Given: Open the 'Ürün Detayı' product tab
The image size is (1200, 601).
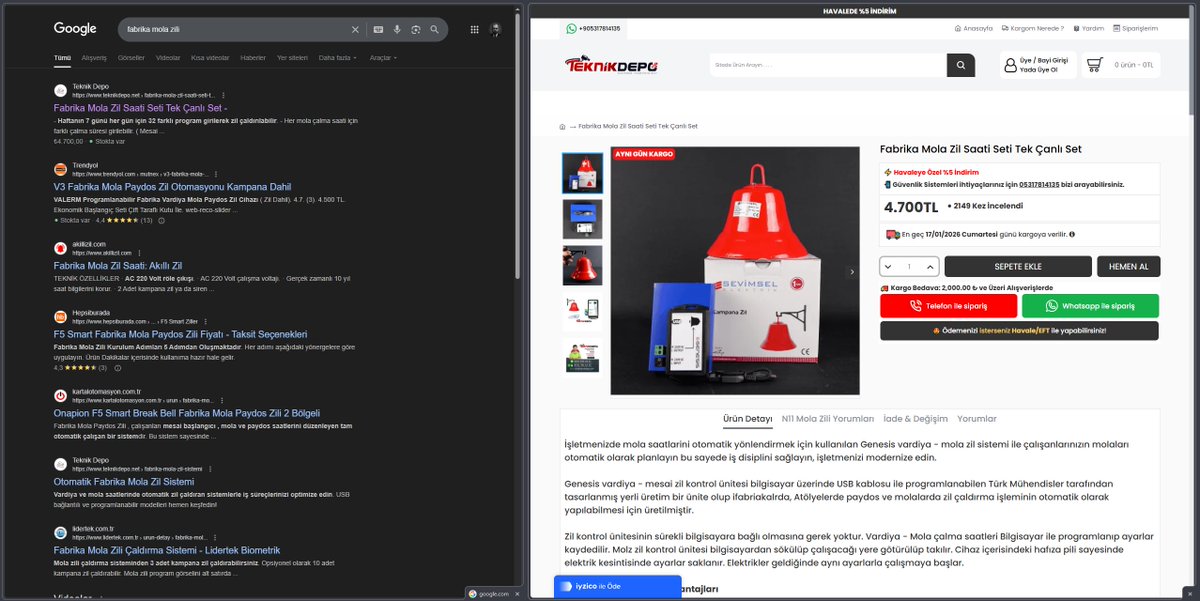Looking at the screenshot, I should pos(748,419).
